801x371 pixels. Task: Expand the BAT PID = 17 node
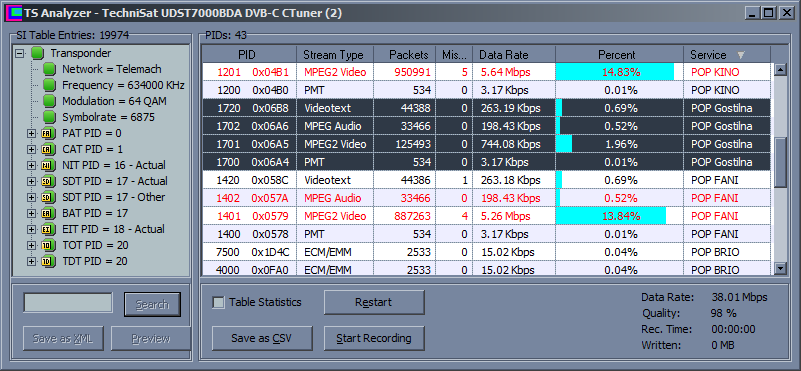click(x=32, y=213)
